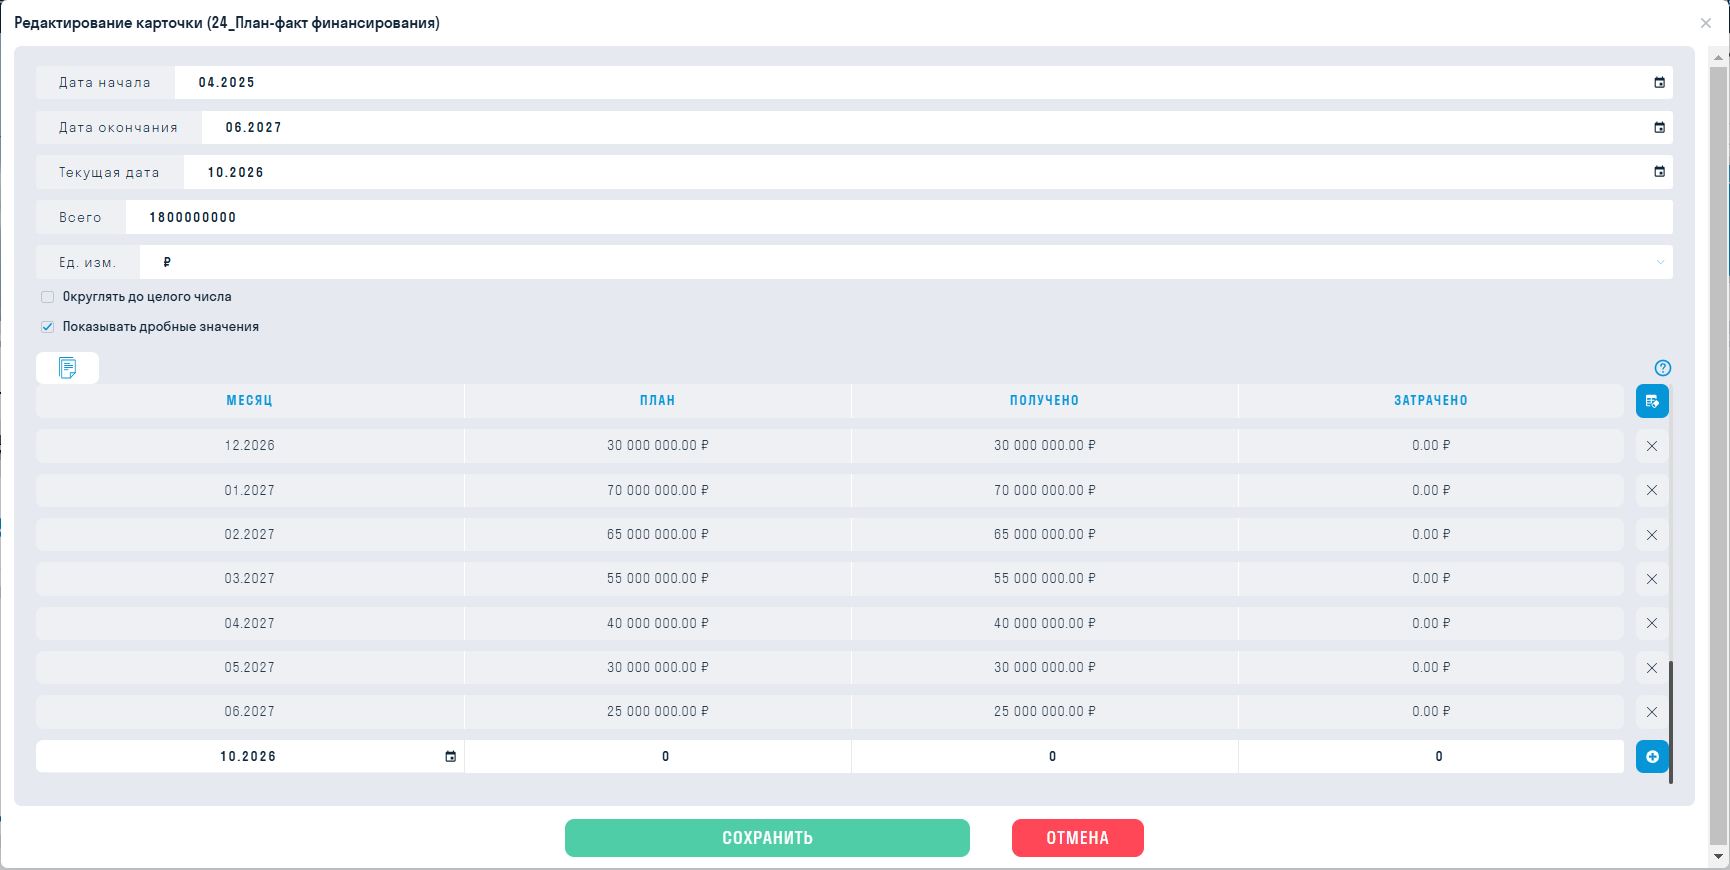Image resolution: width=1730 pixels, height=870 pixels.
Task: Delete the 12.2026 row
Action: pos(1652,446)
